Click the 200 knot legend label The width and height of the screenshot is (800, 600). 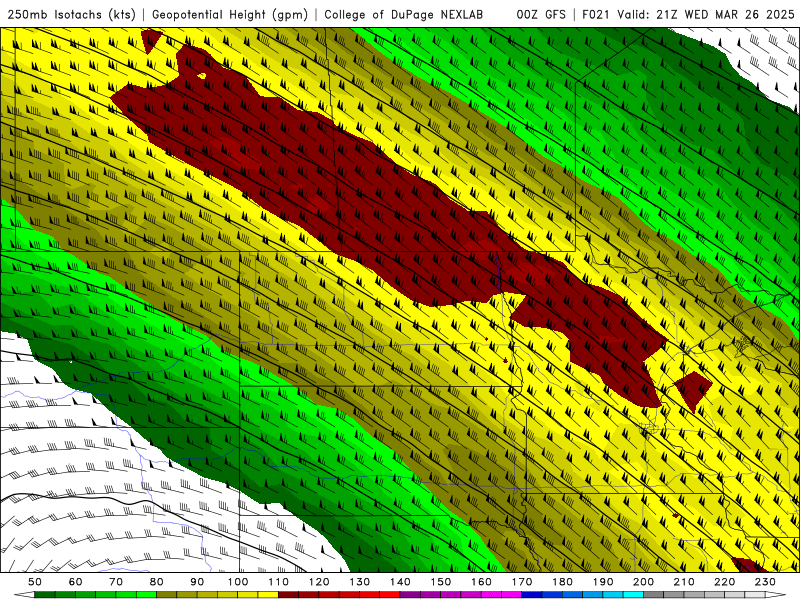[643, 582]
